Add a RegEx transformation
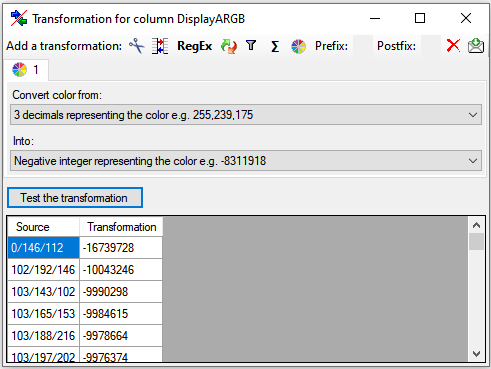The image size is (491, 369). (x=194, y=46)
